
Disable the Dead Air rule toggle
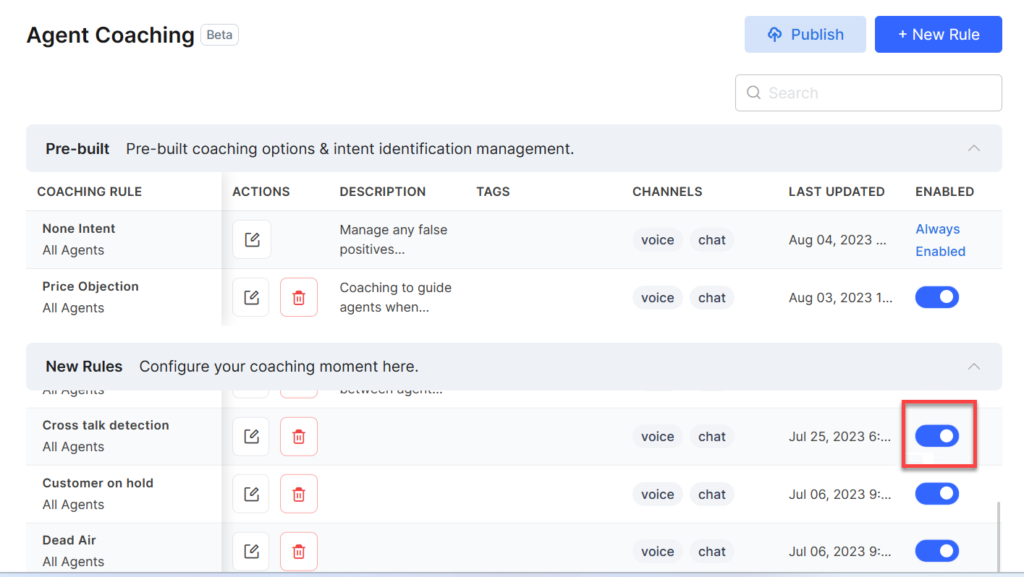point(937,551)
